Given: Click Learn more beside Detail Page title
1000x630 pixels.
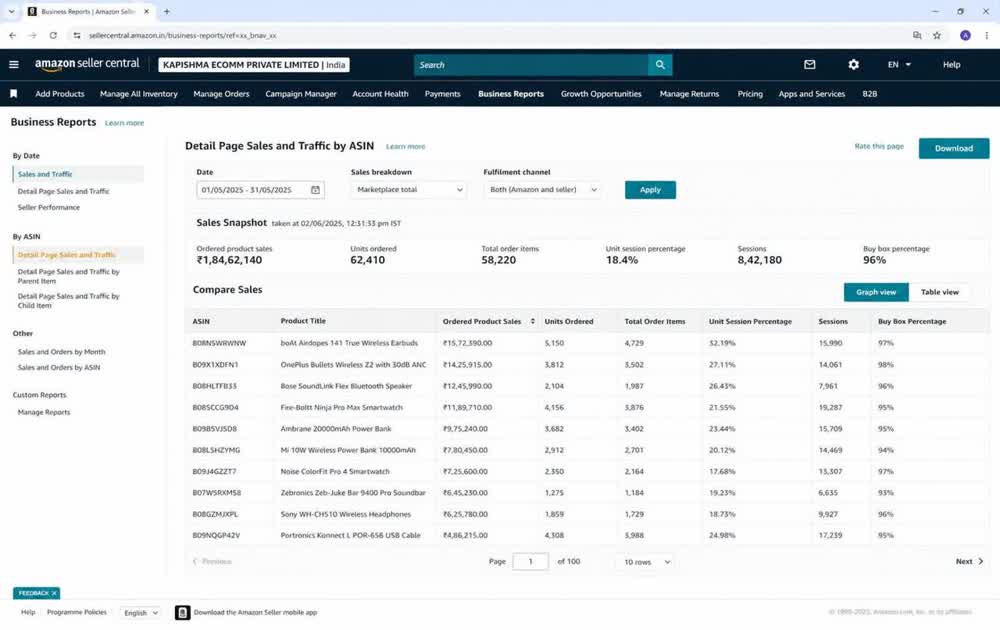Looking at the screenshot, I should point(406,147).
